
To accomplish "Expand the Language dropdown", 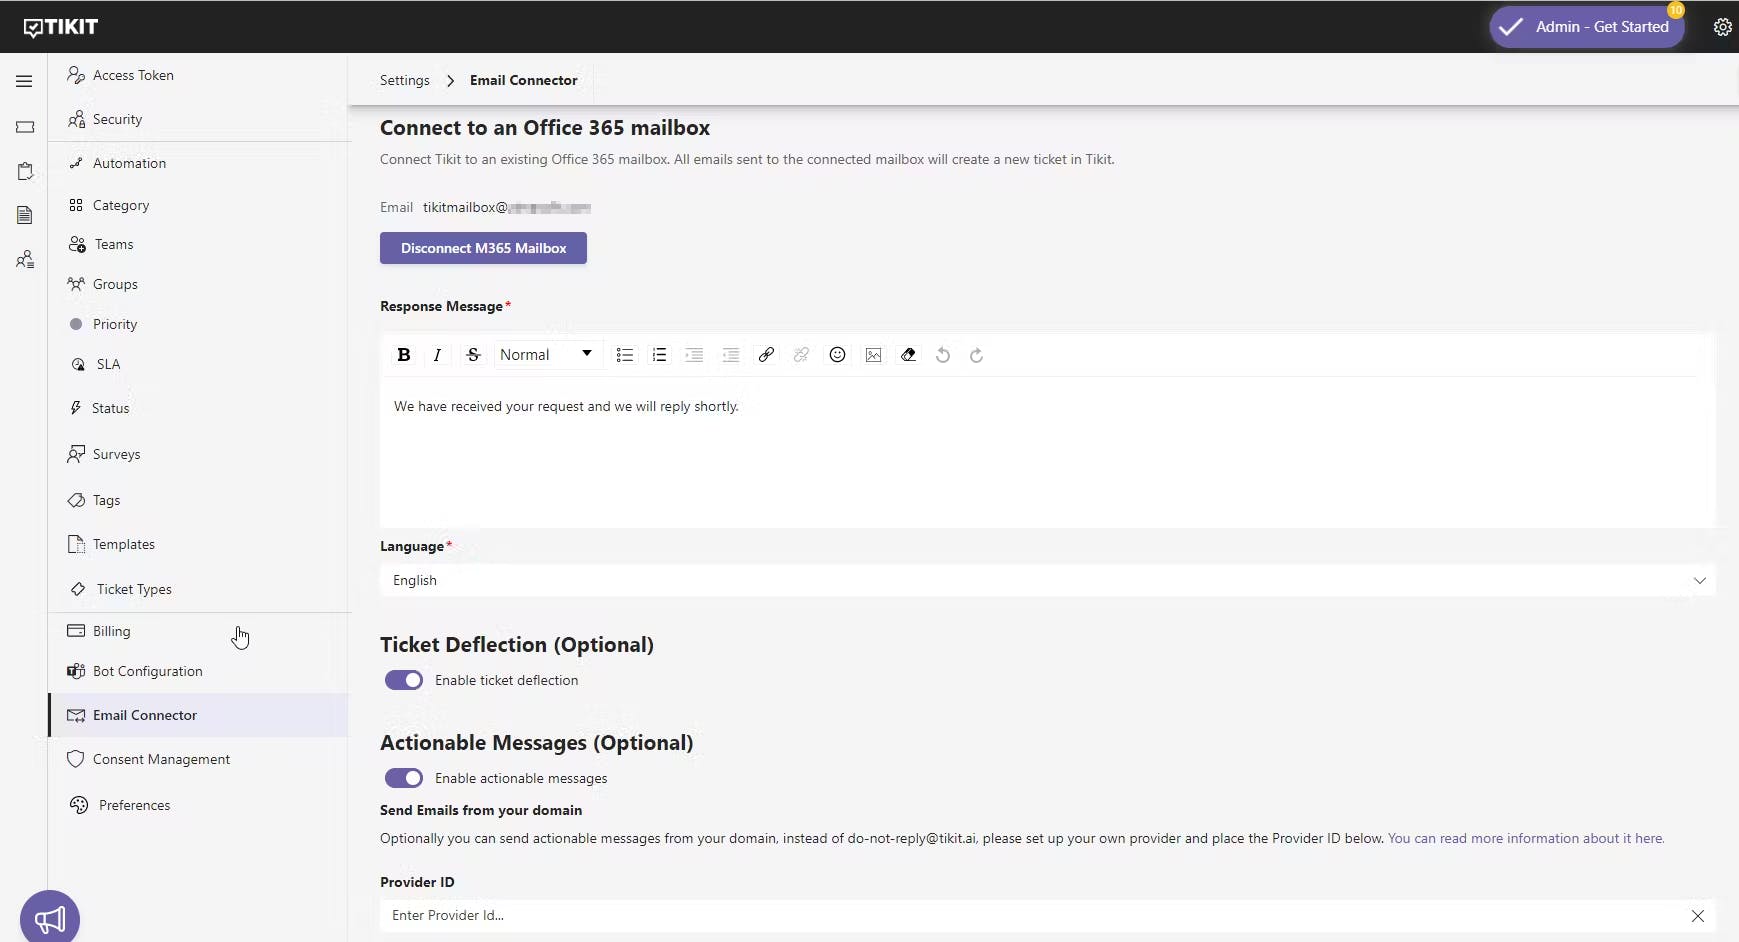I will pyautogui.click(x=1047, y=580).
